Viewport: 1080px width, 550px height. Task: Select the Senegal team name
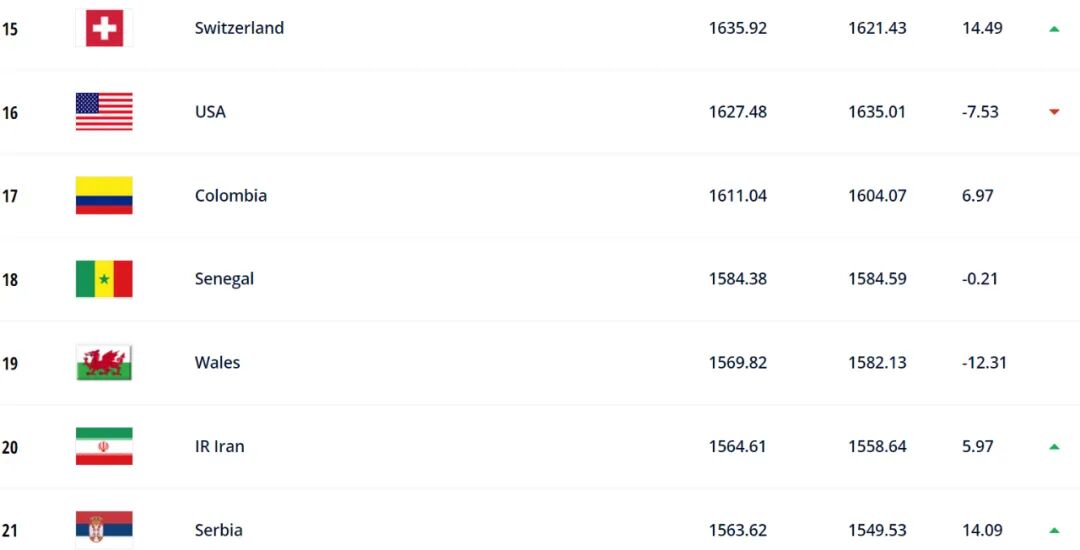pyautogui.click(x=224, y=279)
